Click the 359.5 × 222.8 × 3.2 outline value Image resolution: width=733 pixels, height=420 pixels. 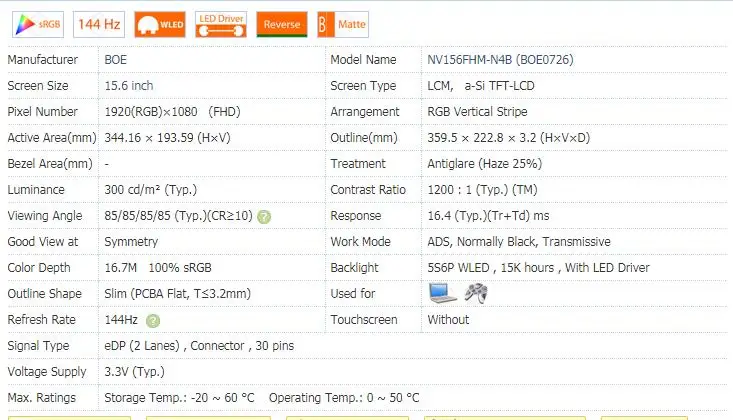[509, 138]
